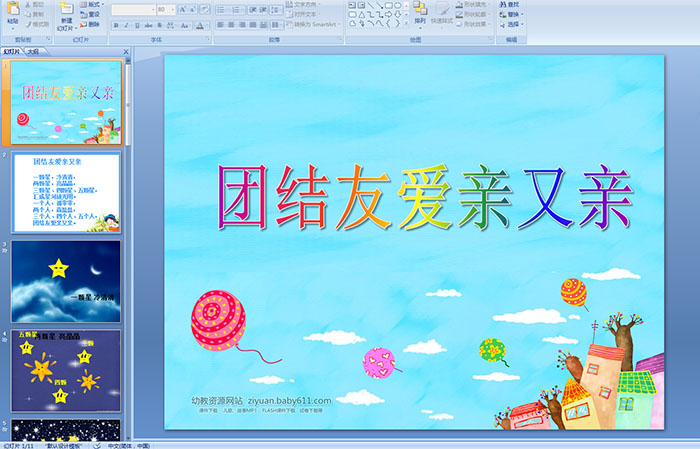Click the Convert to SmartArt icon
Screen dimensions: 700x449
289,24
